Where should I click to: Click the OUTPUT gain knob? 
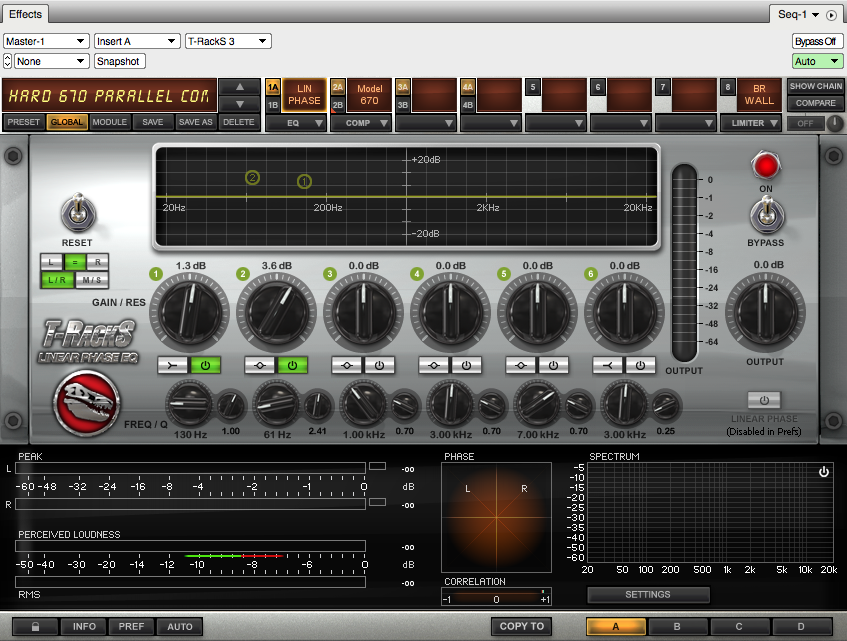click(x=765, y=313)
